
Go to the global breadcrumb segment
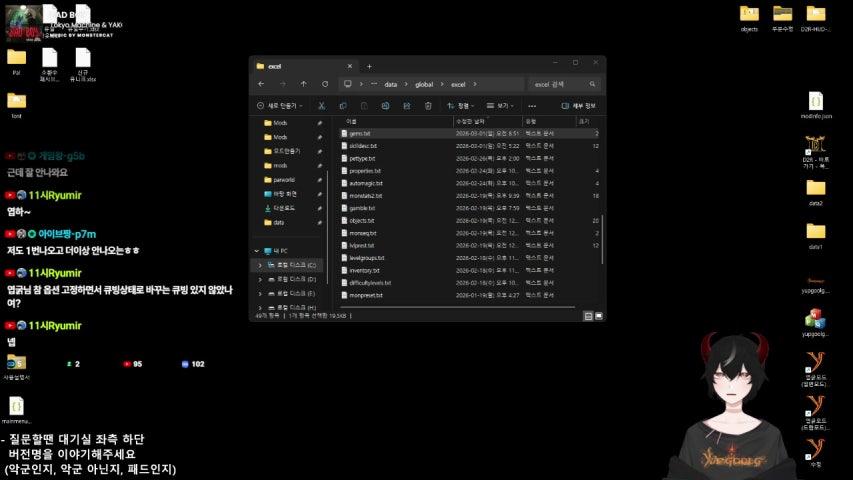pyautogui.click(x=424, y=84)
